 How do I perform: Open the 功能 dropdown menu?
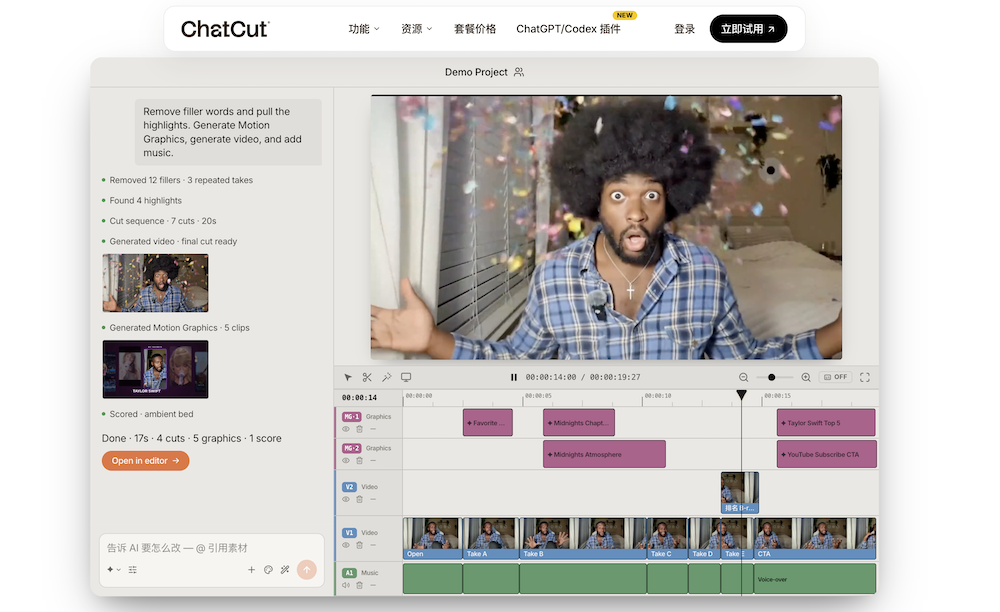click(364, 29)
